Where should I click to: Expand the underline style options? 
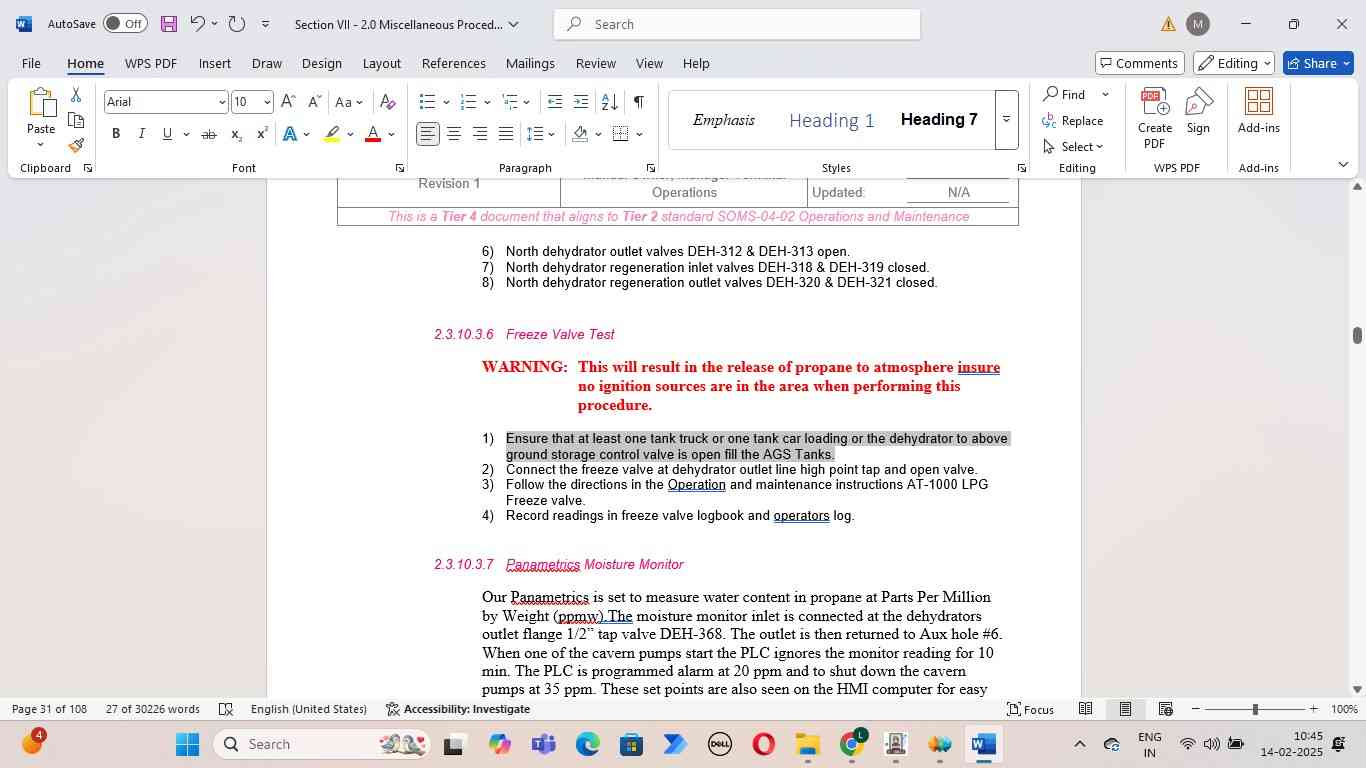point(186,134)
